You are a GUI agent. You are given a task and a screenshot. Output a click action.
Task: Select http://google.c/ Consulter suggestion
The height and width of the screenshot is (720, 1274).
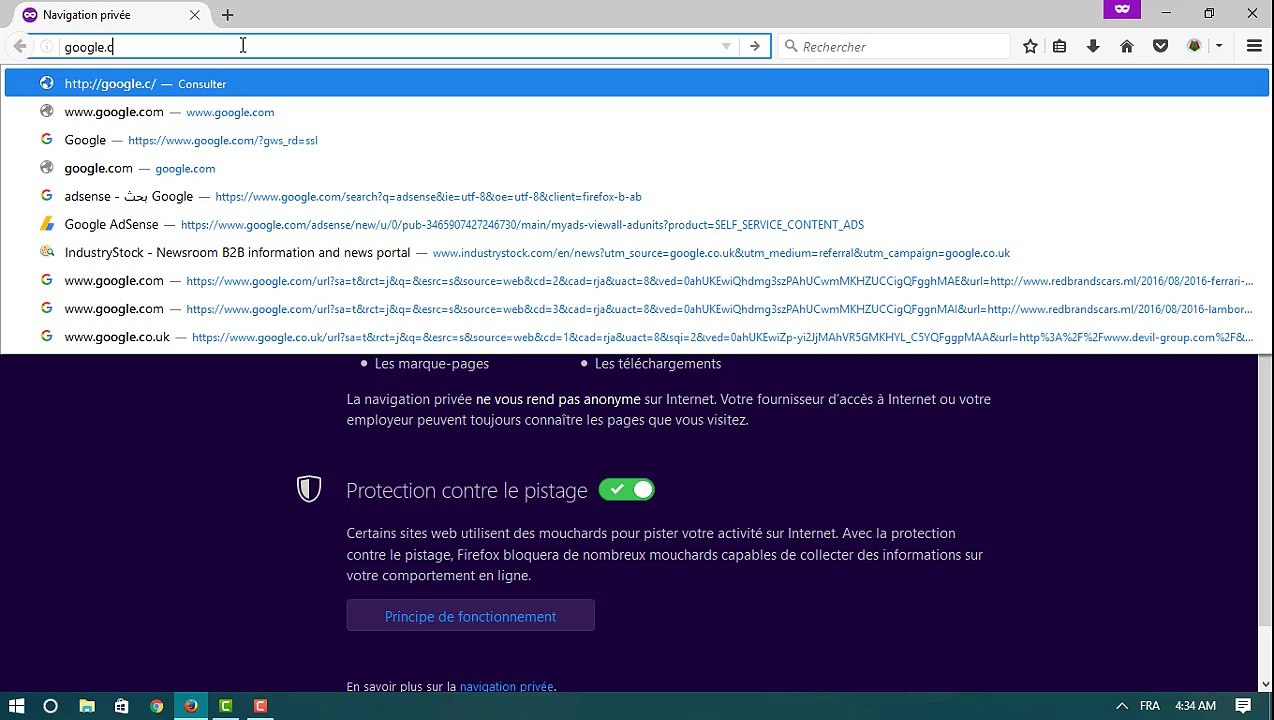point(637,84)
